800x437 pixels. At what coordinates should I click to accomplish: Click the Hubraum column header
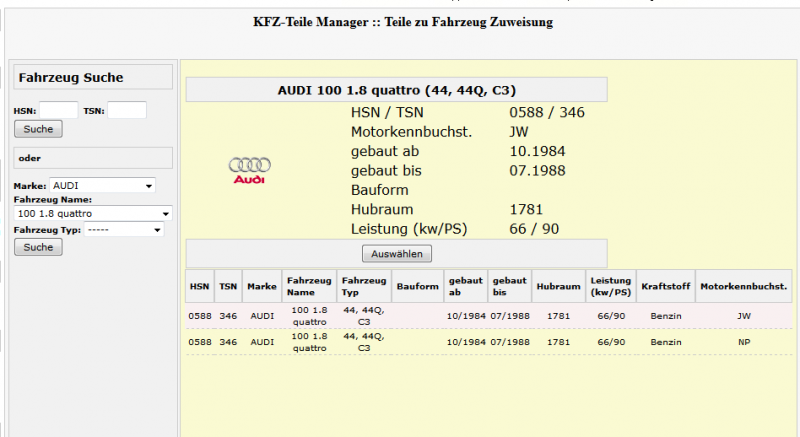click(558, 286)
